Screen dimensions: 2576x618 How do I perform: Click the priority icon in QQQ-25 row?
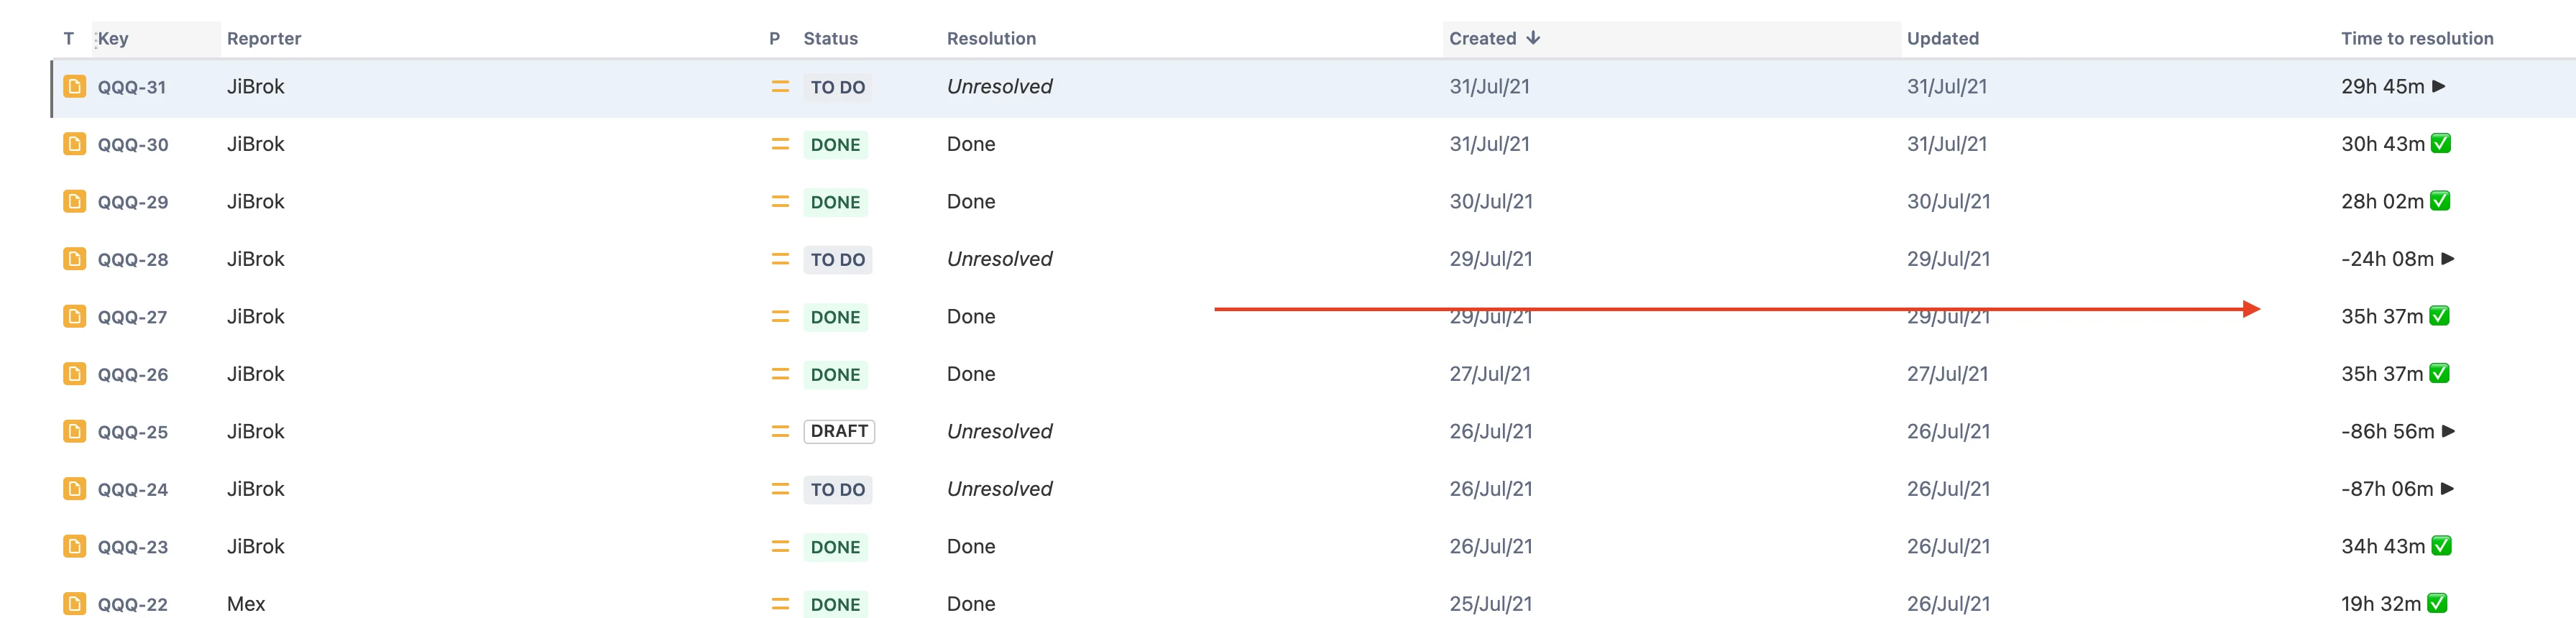click(x=780, y=431)
